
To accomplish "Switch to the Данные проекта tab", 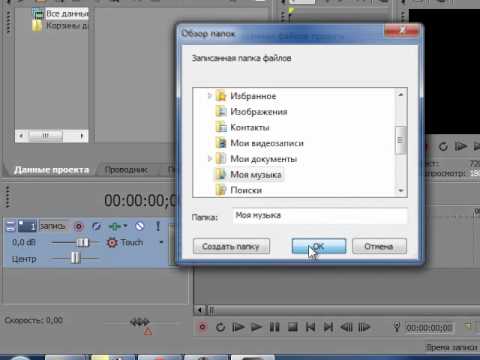I will pos(52,170).
